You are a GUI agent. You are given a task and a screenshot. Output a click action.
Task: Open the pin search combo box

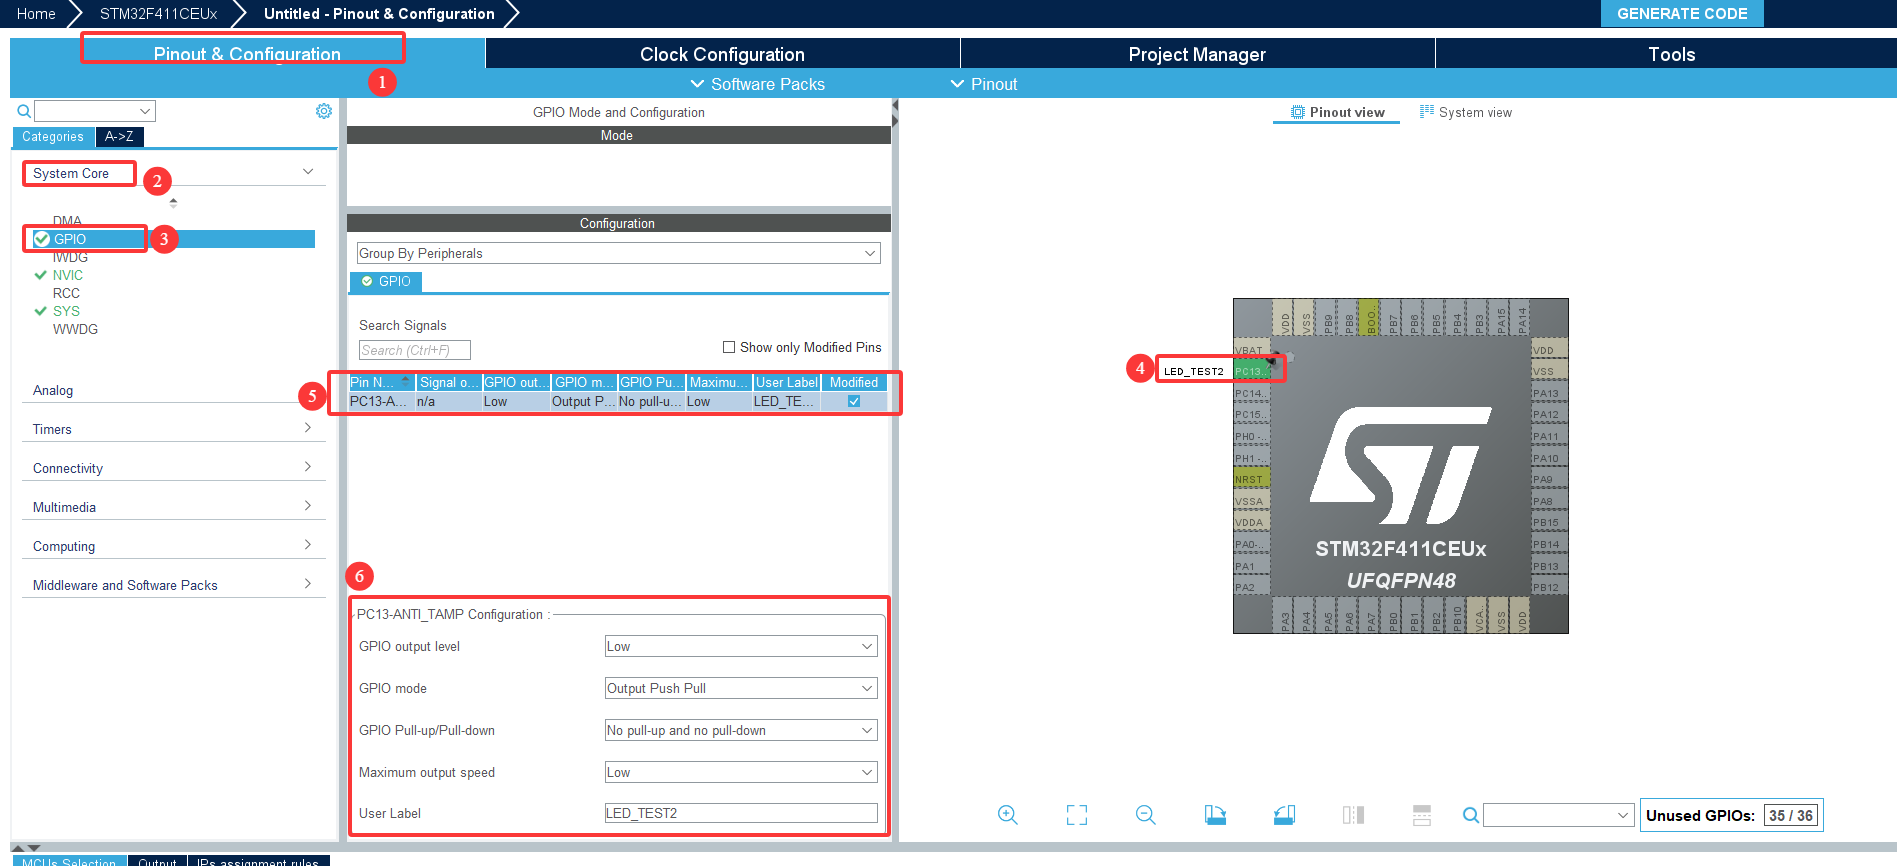pos(1558,815)
